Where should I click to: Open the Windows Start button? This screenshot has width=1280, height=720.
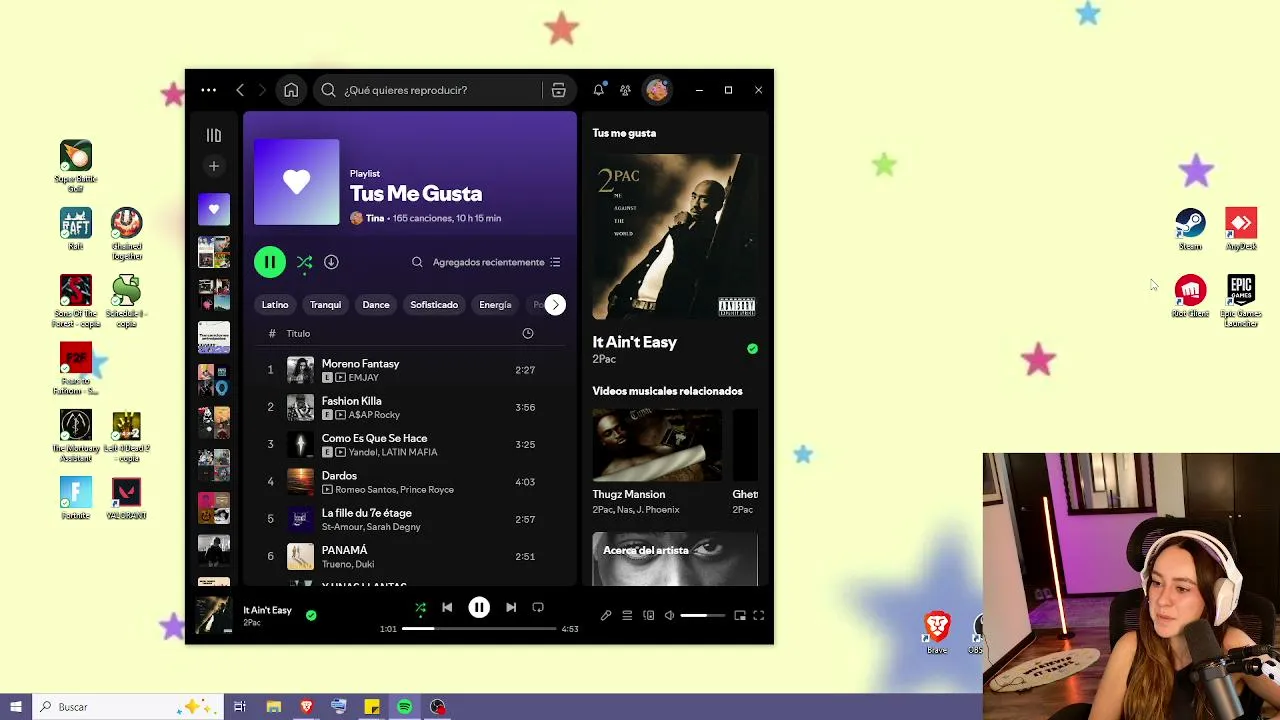coord(16,707)
